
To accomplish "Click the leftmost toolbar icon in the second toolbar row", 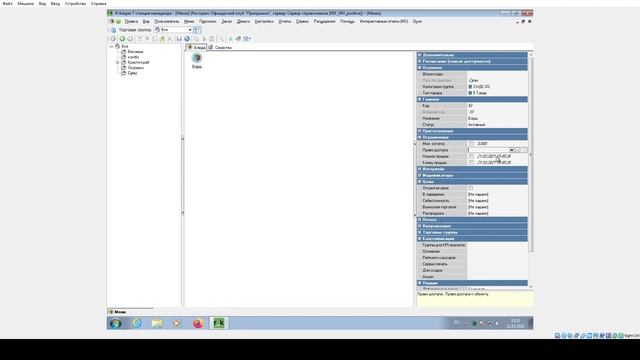I will click(113, 39).
